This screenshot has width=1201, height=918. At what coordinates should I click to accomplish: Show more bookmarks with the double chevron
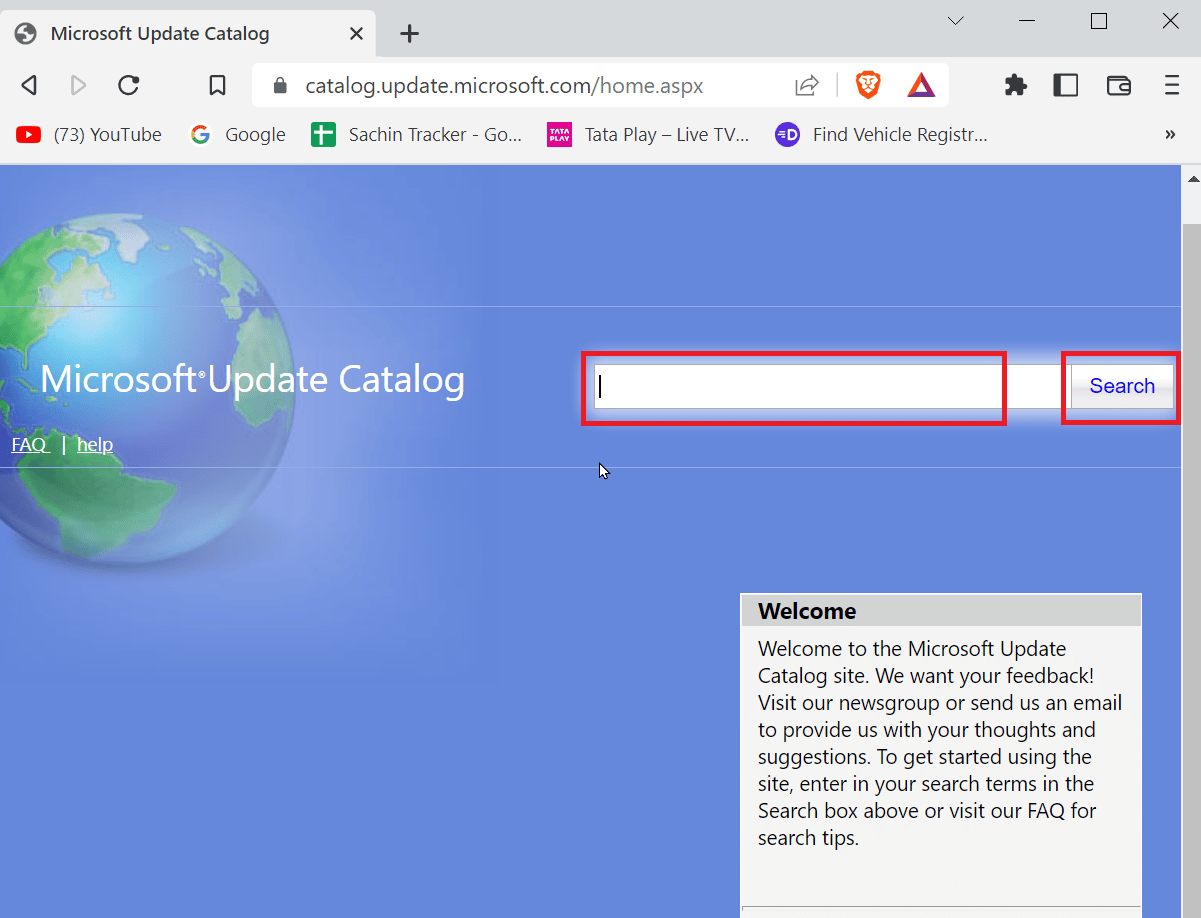pos(1170,134)
